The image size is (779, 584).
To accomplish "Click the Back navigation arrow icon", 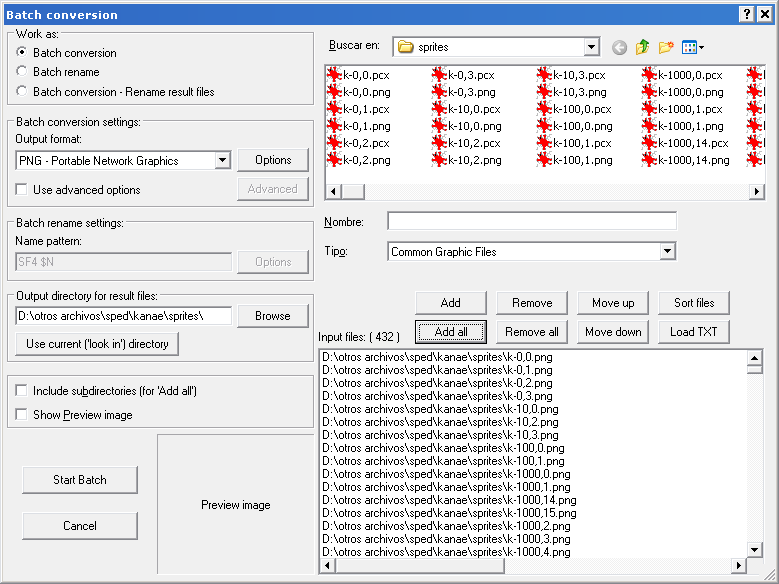I will (620, 47).
